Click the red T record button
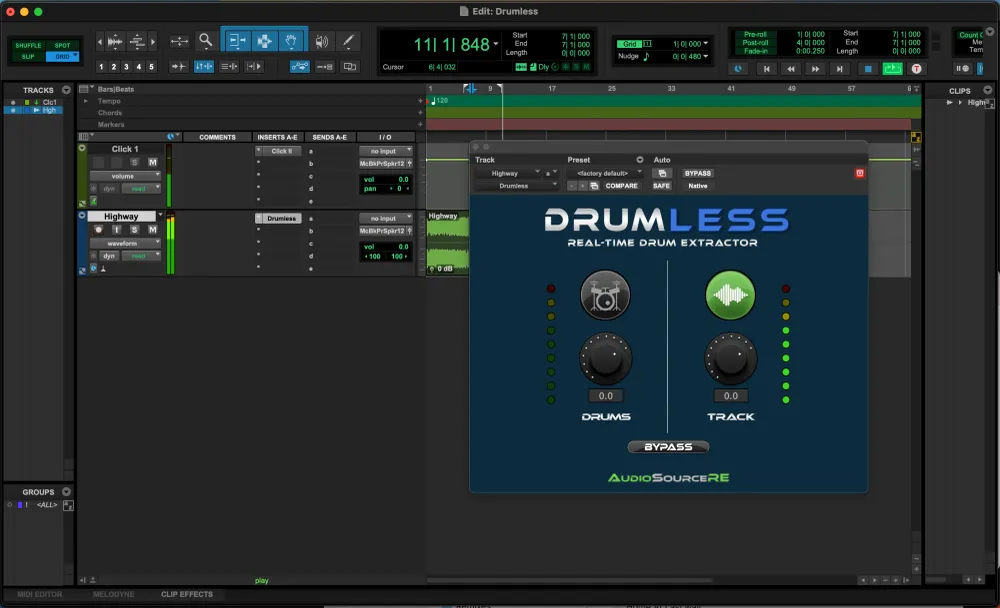Image resolution: width=1000 pixels, height=608 pixels. click(916, 69)
